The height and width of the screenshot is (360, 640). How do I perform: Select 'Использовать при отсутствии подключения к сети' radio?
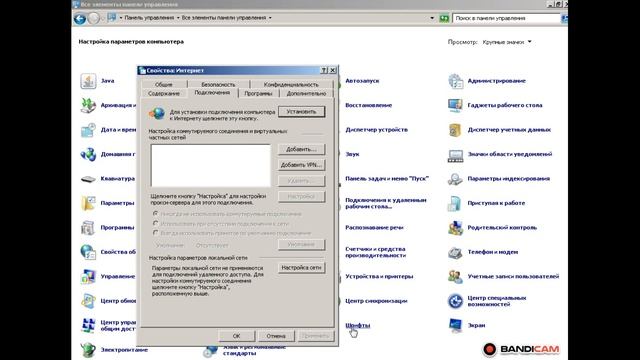(156, 223)
